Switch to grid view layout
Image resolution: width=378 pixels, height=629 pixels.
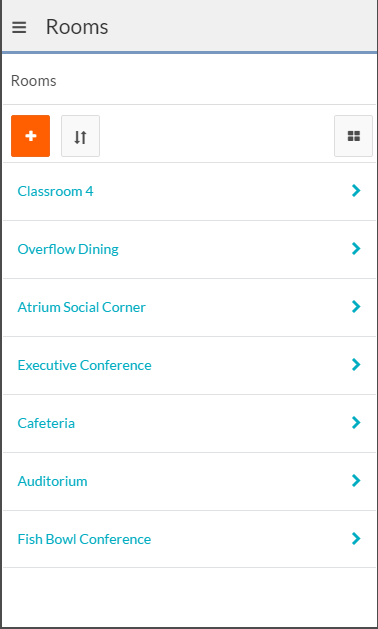pyautogui.click(x=354, y=136)
